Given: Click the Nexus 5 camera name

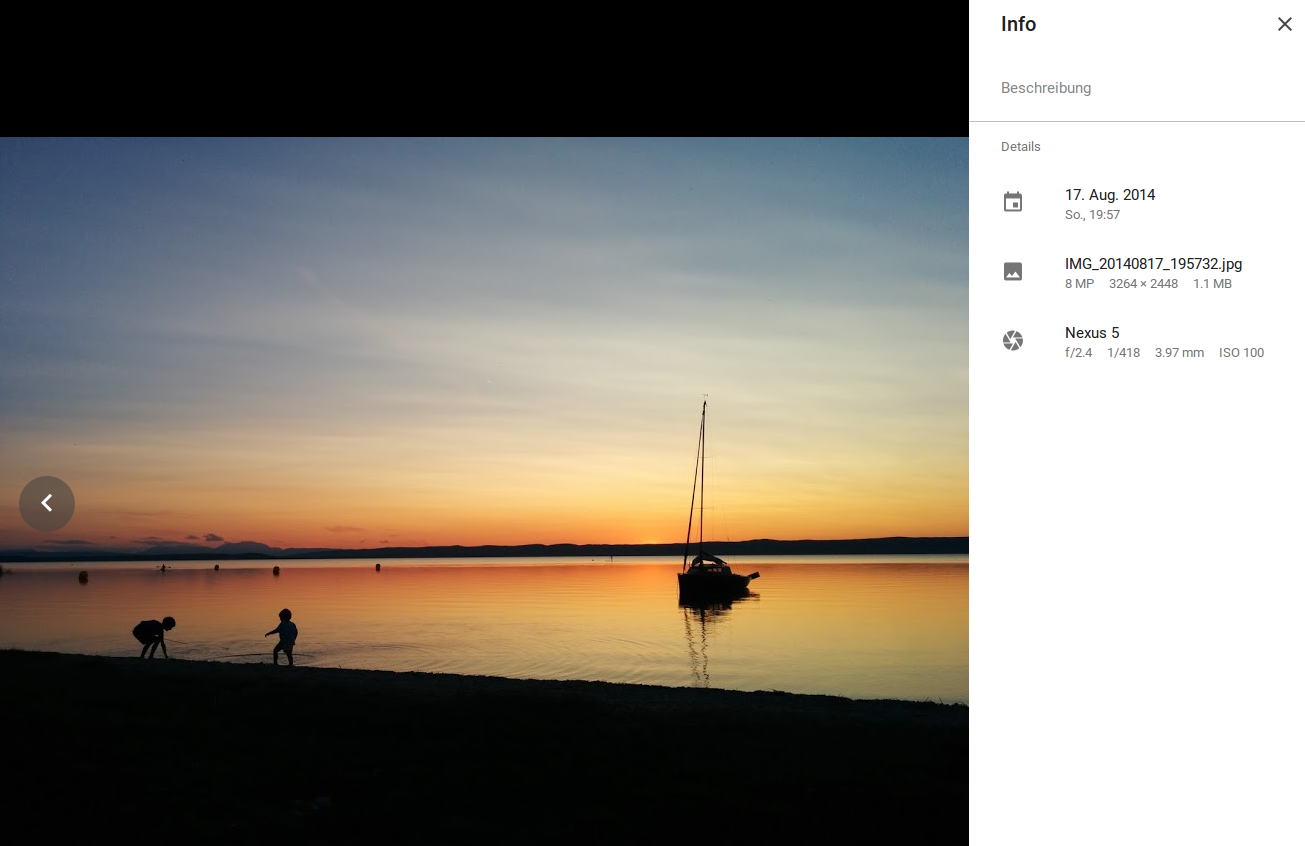Looking at the screenshot, I should (1092, 333).
